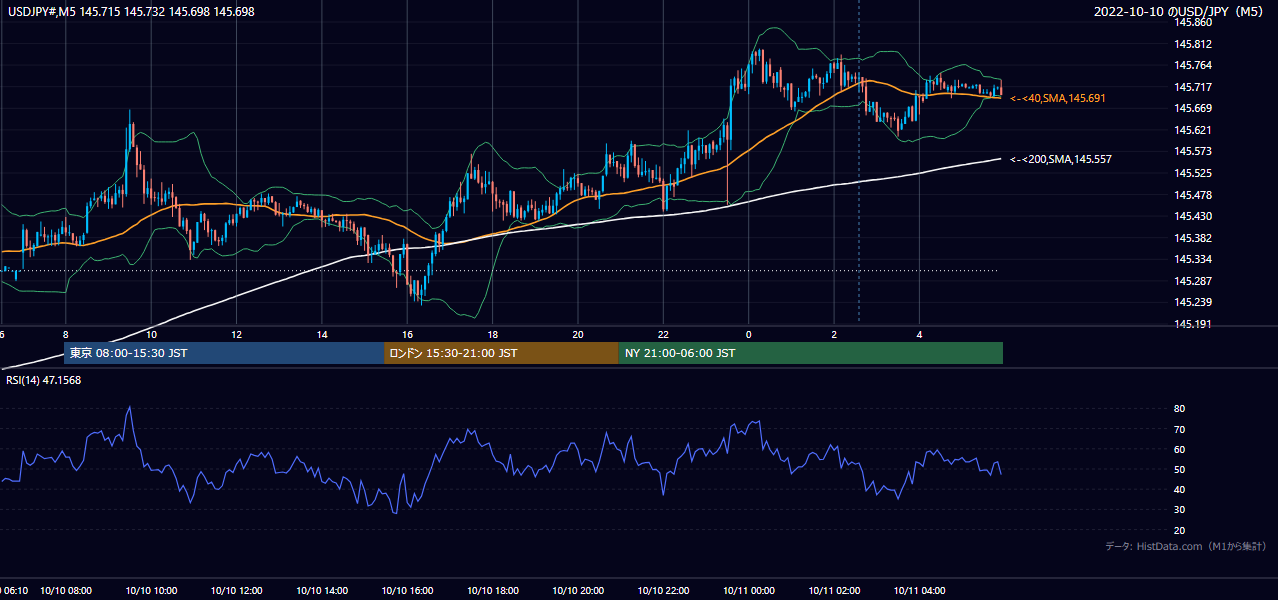Click price axis label 145.334
Viewport: 1278px width, 600px height.
[1192, 259]
